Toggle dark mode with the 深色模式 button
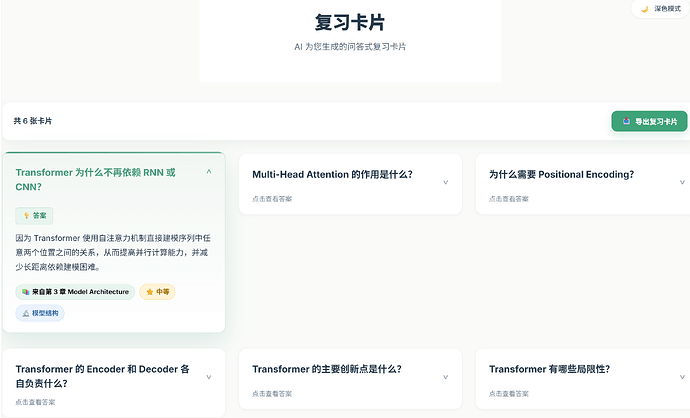 [x=661, y=9]
